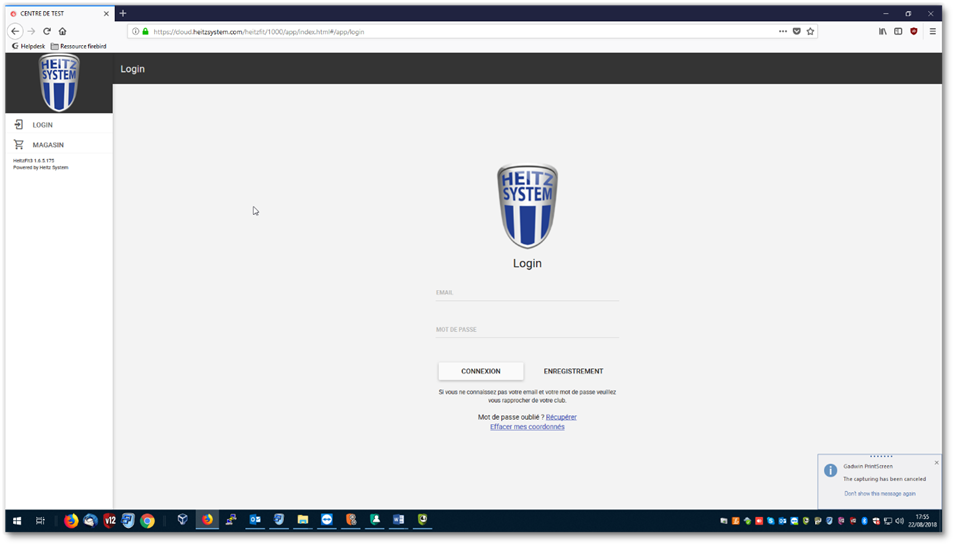Open Ressource firebird bookmark folder
Screen dimensions: 955x545
pos(79,46)
